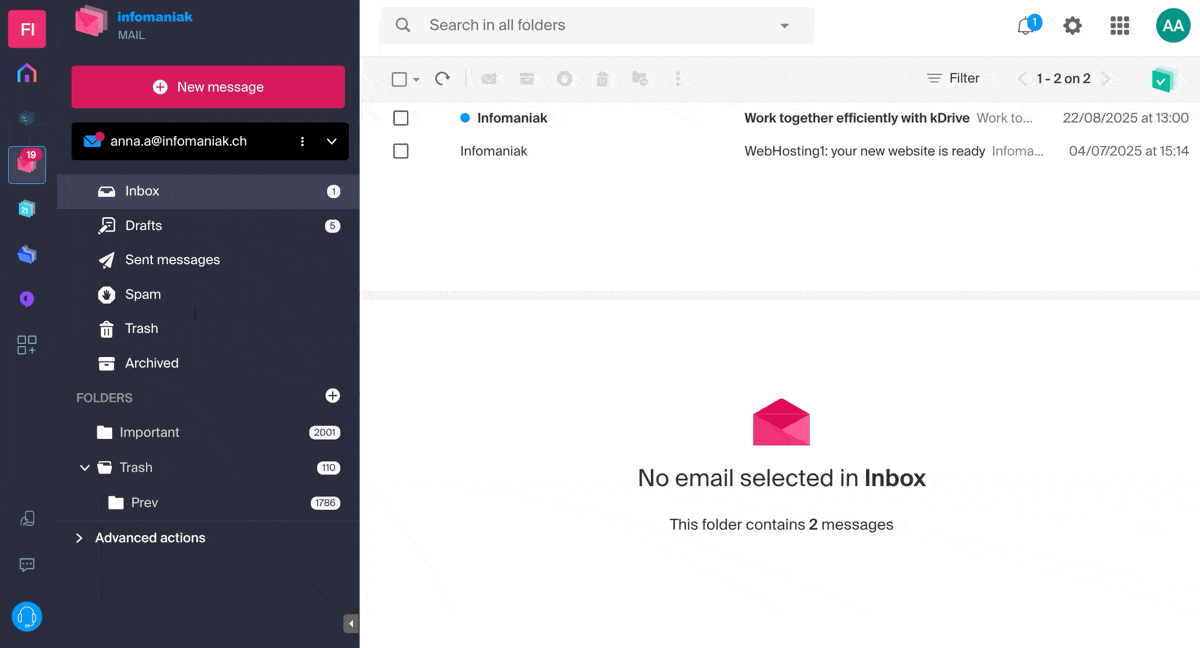Image resolution: width=1200 pixels, height=648 pixels.
Task: Toggle the blue unread dot on the kDrive email
Action: click(465, 118)
